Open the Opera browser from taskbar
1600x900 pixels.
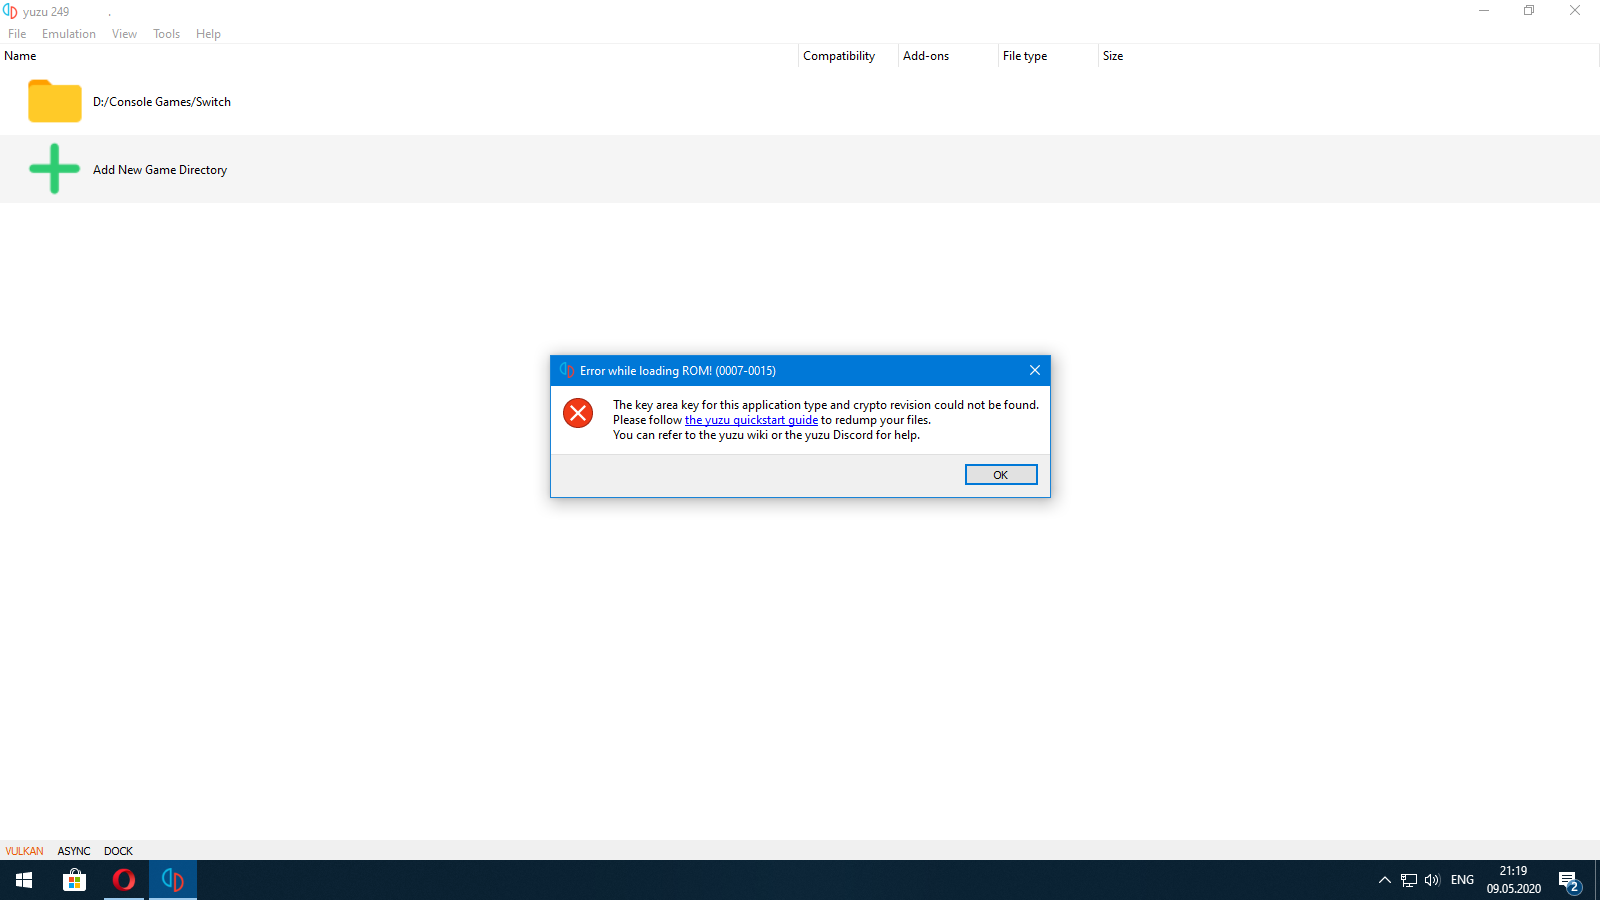[x=124, y=880]
